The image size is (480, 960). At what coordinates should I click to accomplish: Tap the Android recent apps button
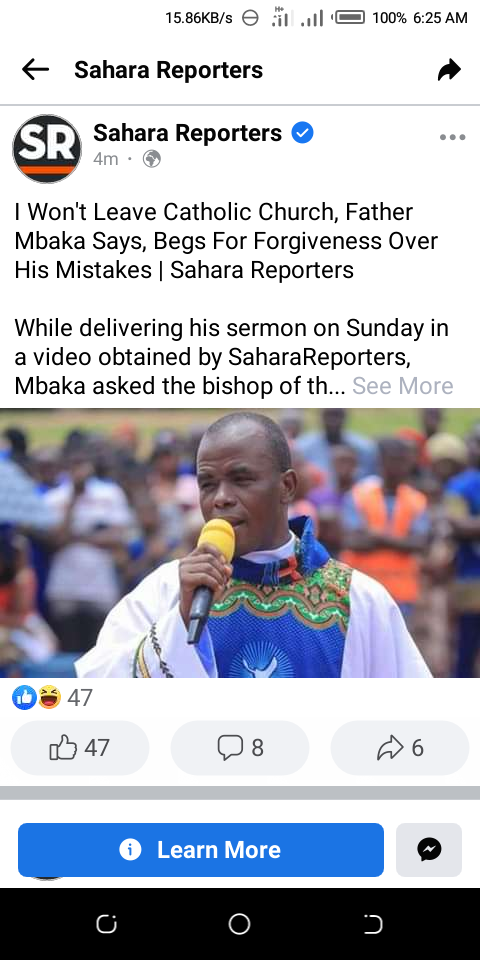[107, 924]
